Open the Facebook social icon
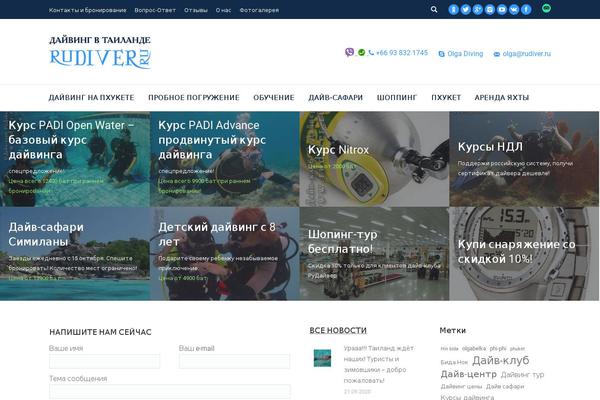This screenshot has width=600, height=400. [x=526, y=10]
